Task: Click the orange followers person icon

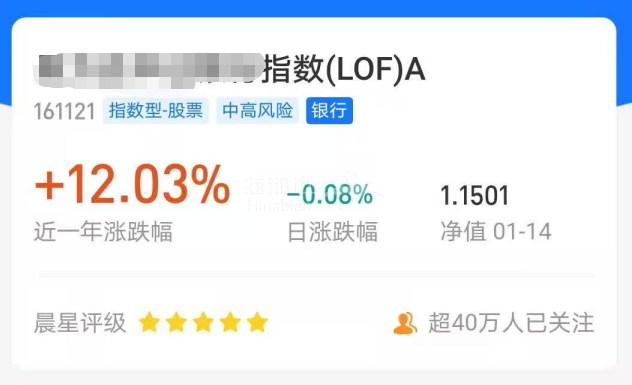Action: tap(405, 323)
